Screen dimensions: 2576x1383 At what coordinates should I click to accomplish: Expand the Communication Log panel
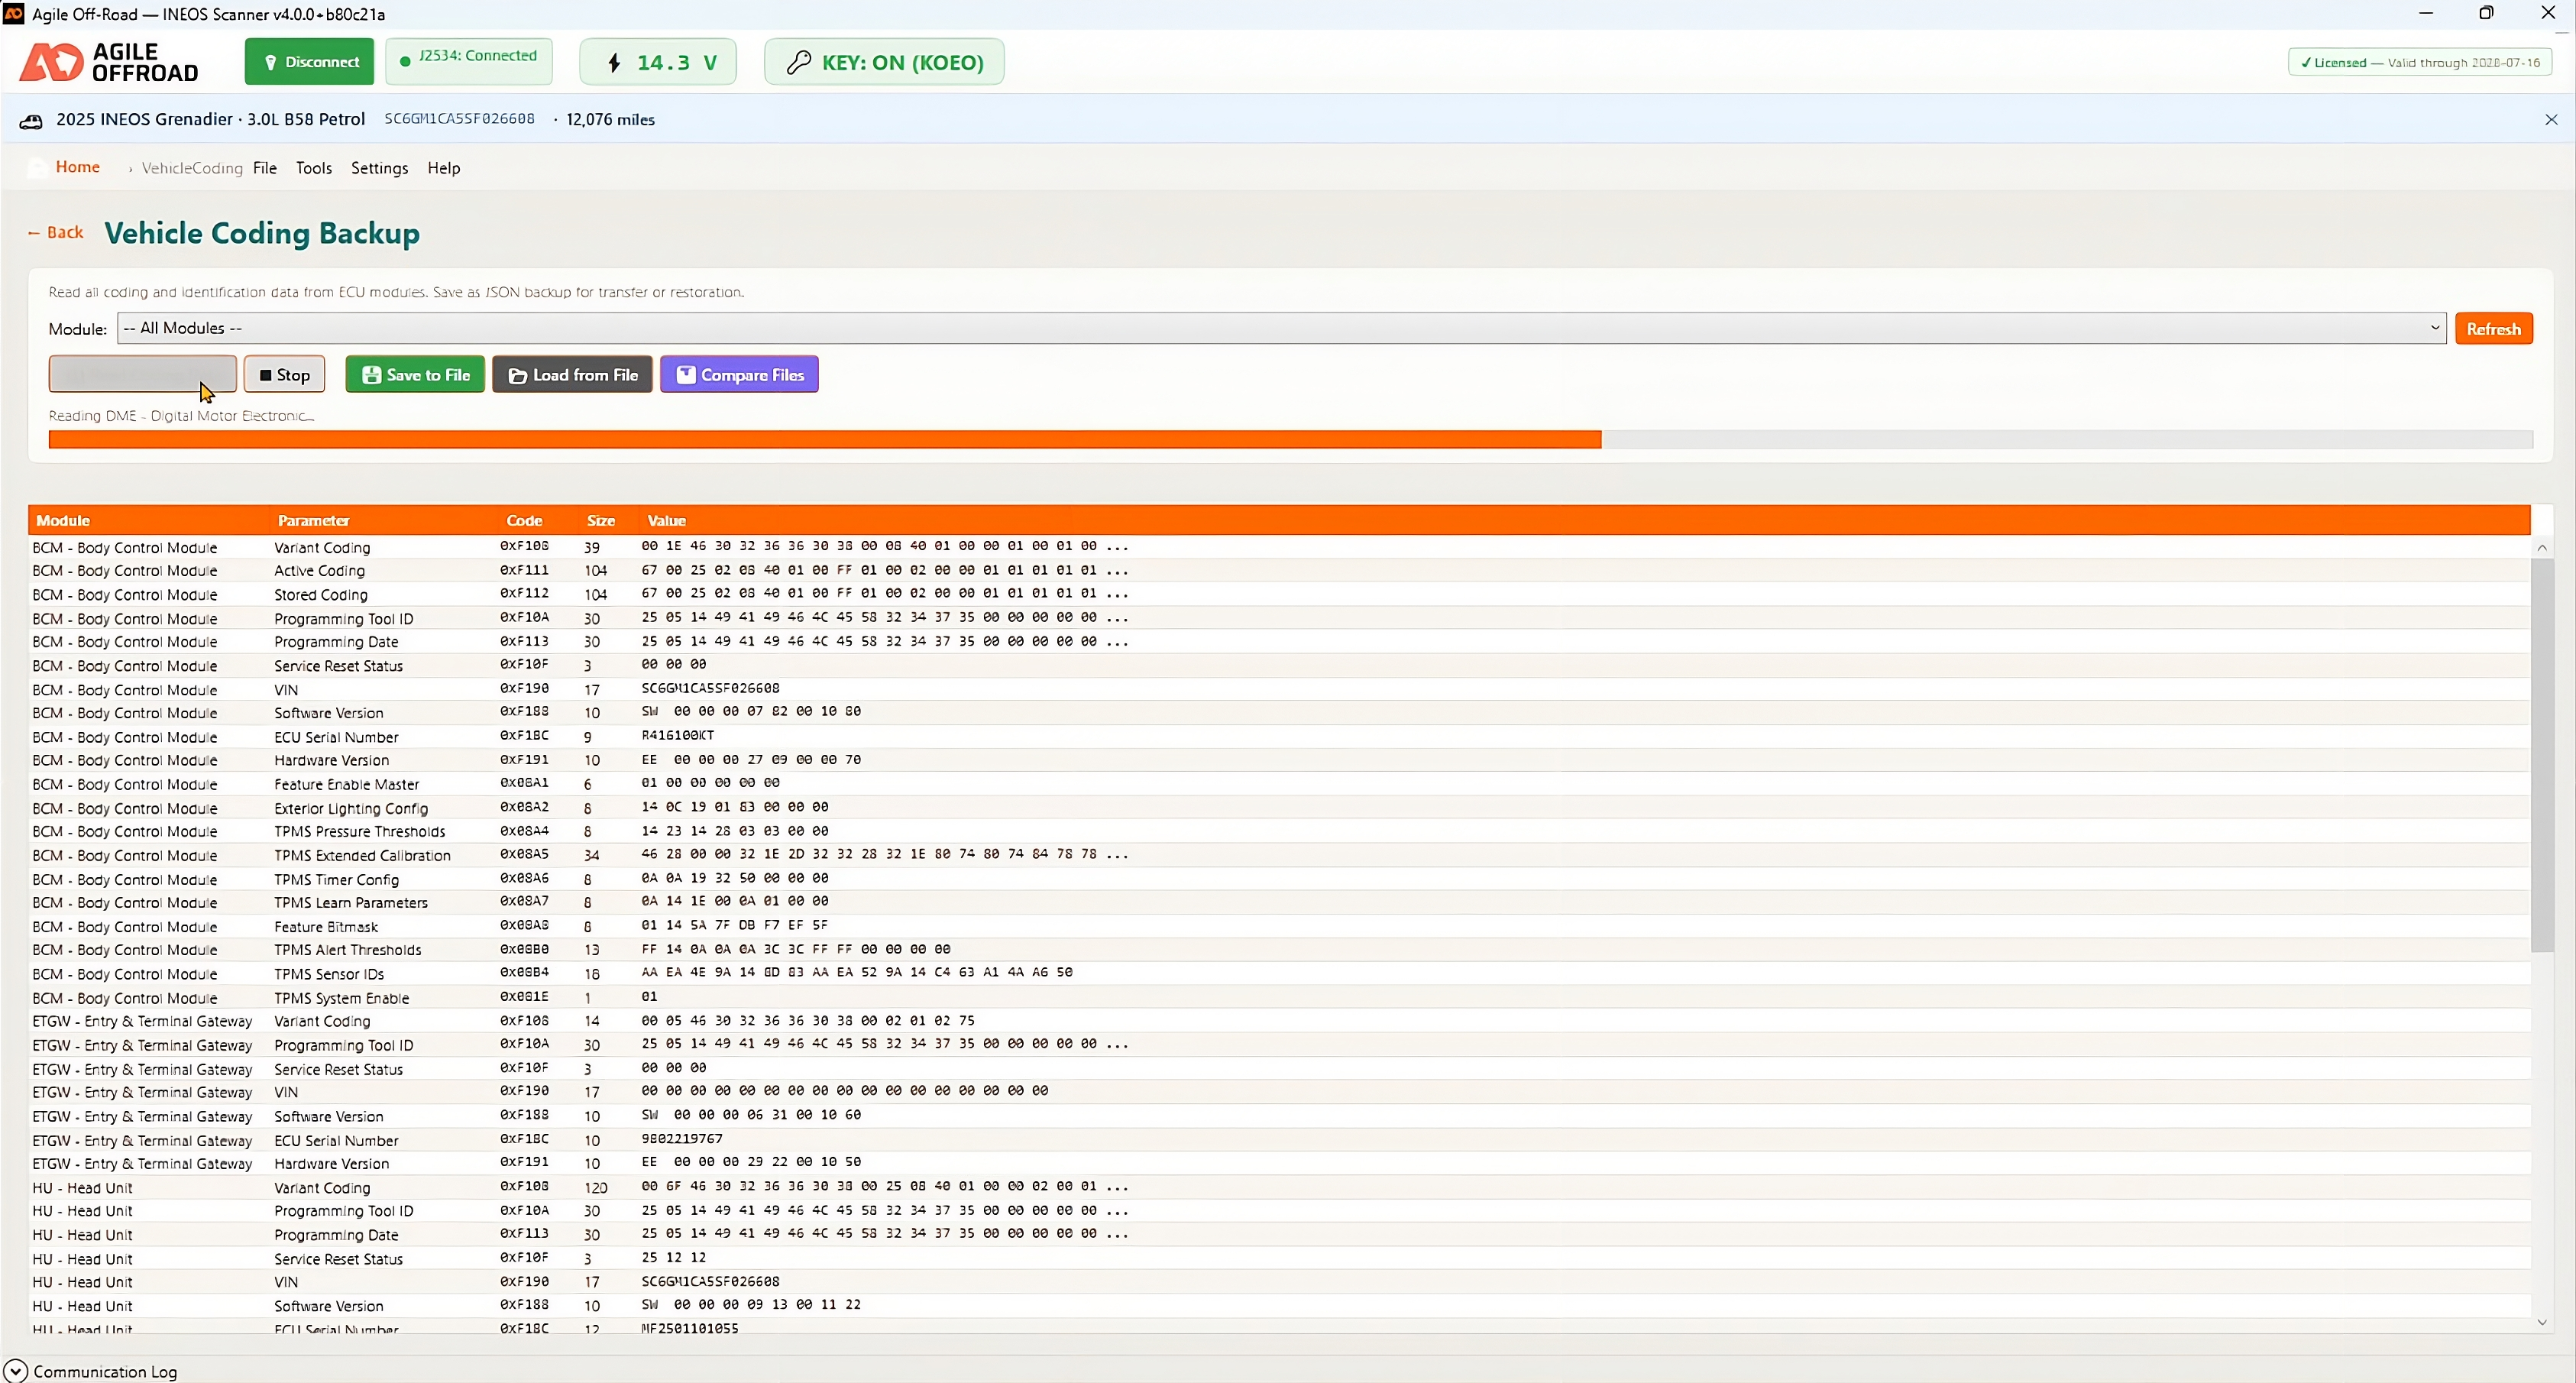click(x=15, y=1371)
